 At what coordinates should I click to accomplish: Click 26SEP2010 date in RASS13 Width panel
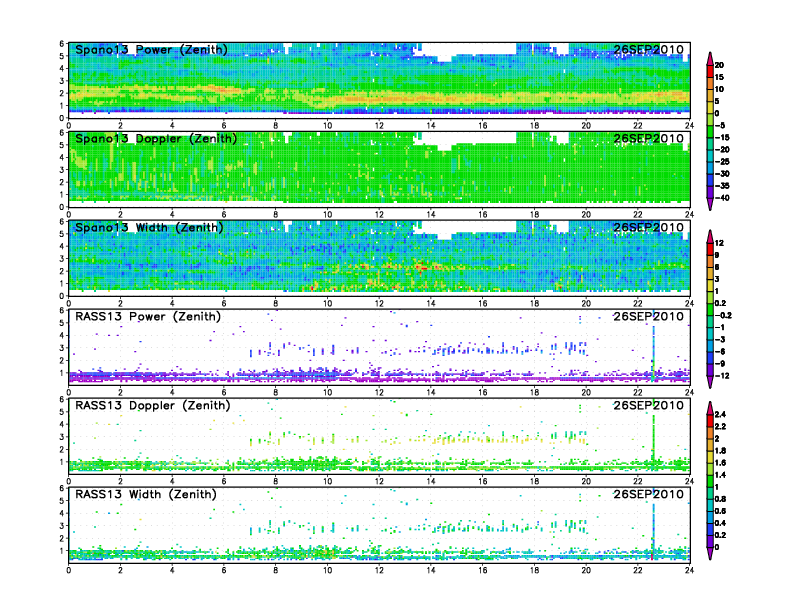tap(649, 494)
